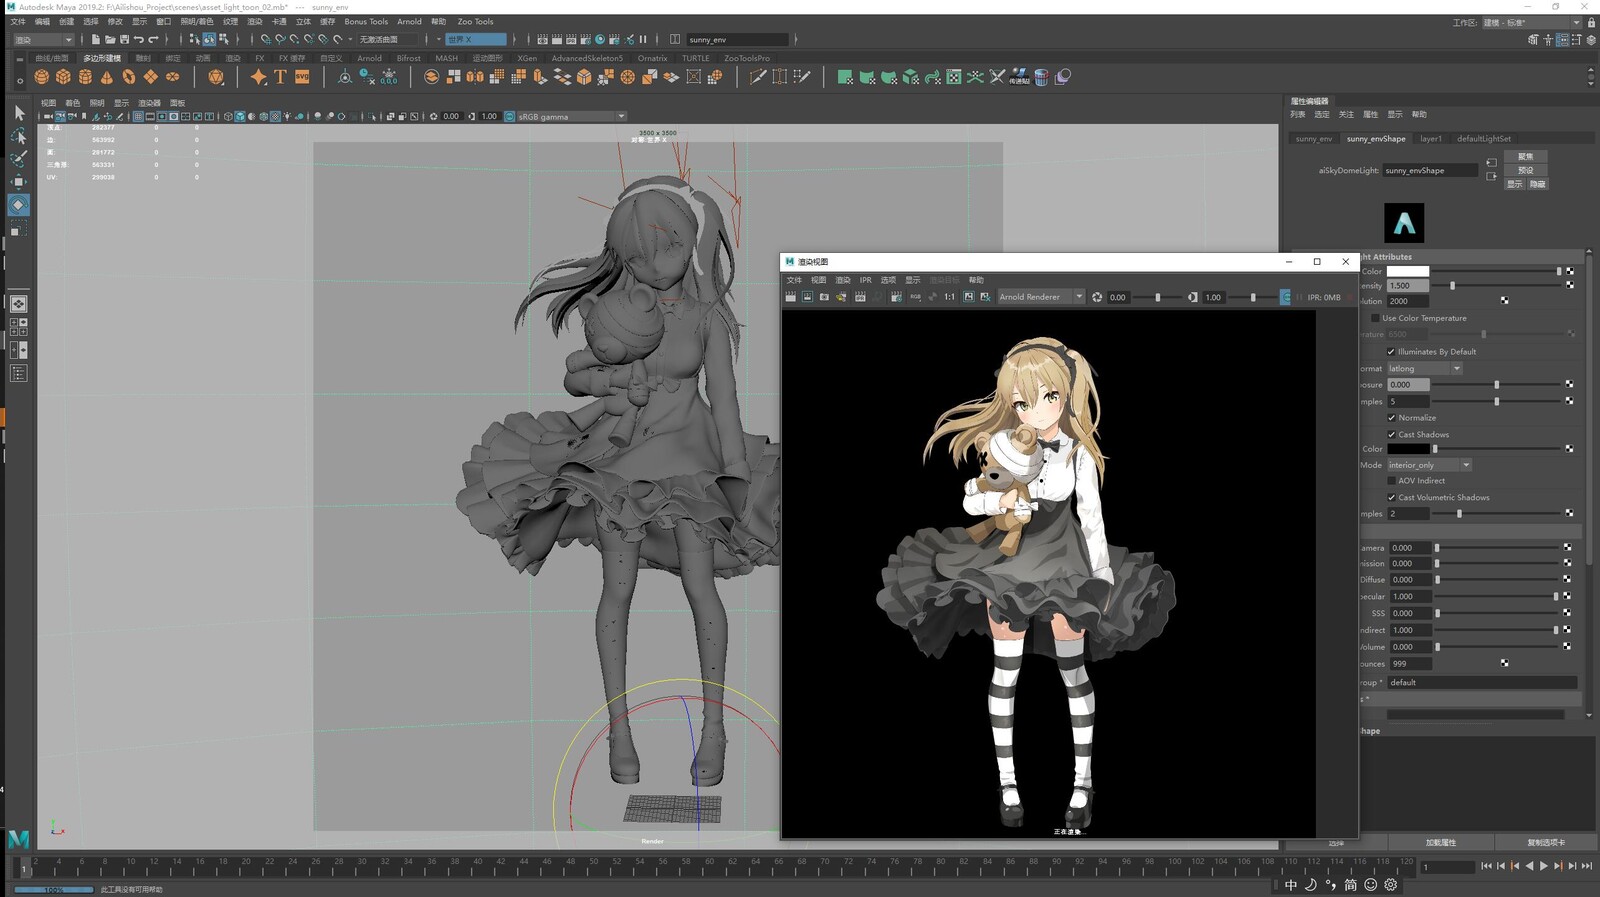Click the trash can delete-history shelf icon
1600x897 pixels.
(1041, 77)
